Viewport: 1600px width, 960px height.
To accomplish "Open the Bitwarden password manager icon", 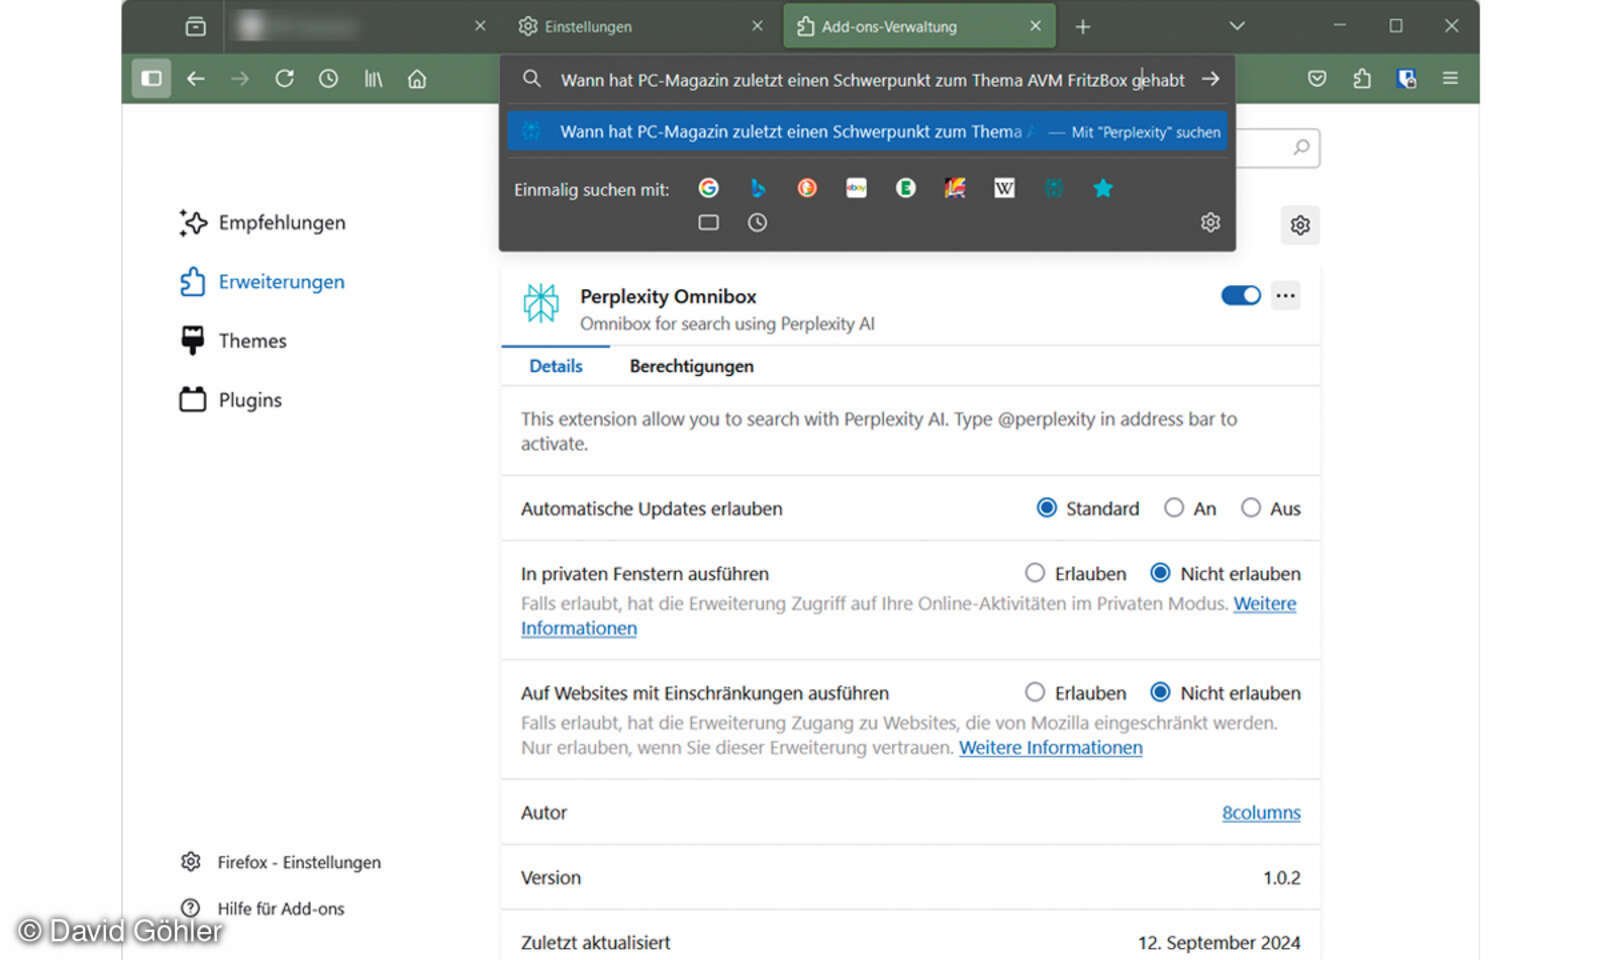I will (1406, 78).
